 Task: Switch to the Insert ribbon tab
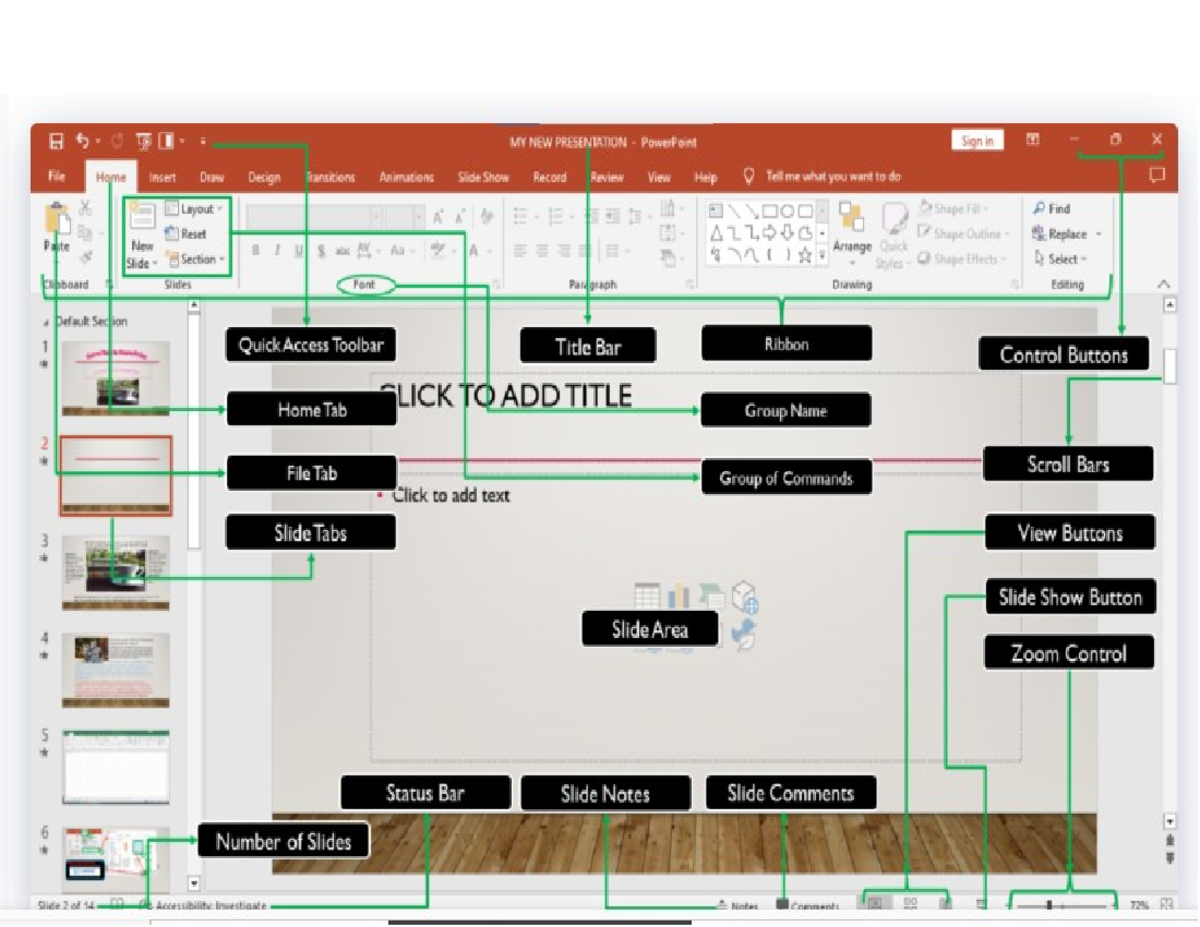(163, 176)
